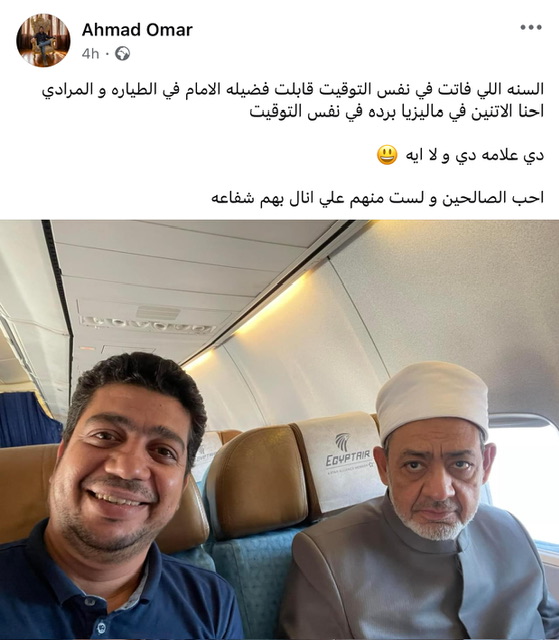Click the overhead vent panel in photo
Image resolution: width=559 pixels, height=640 pixels.
149,324
